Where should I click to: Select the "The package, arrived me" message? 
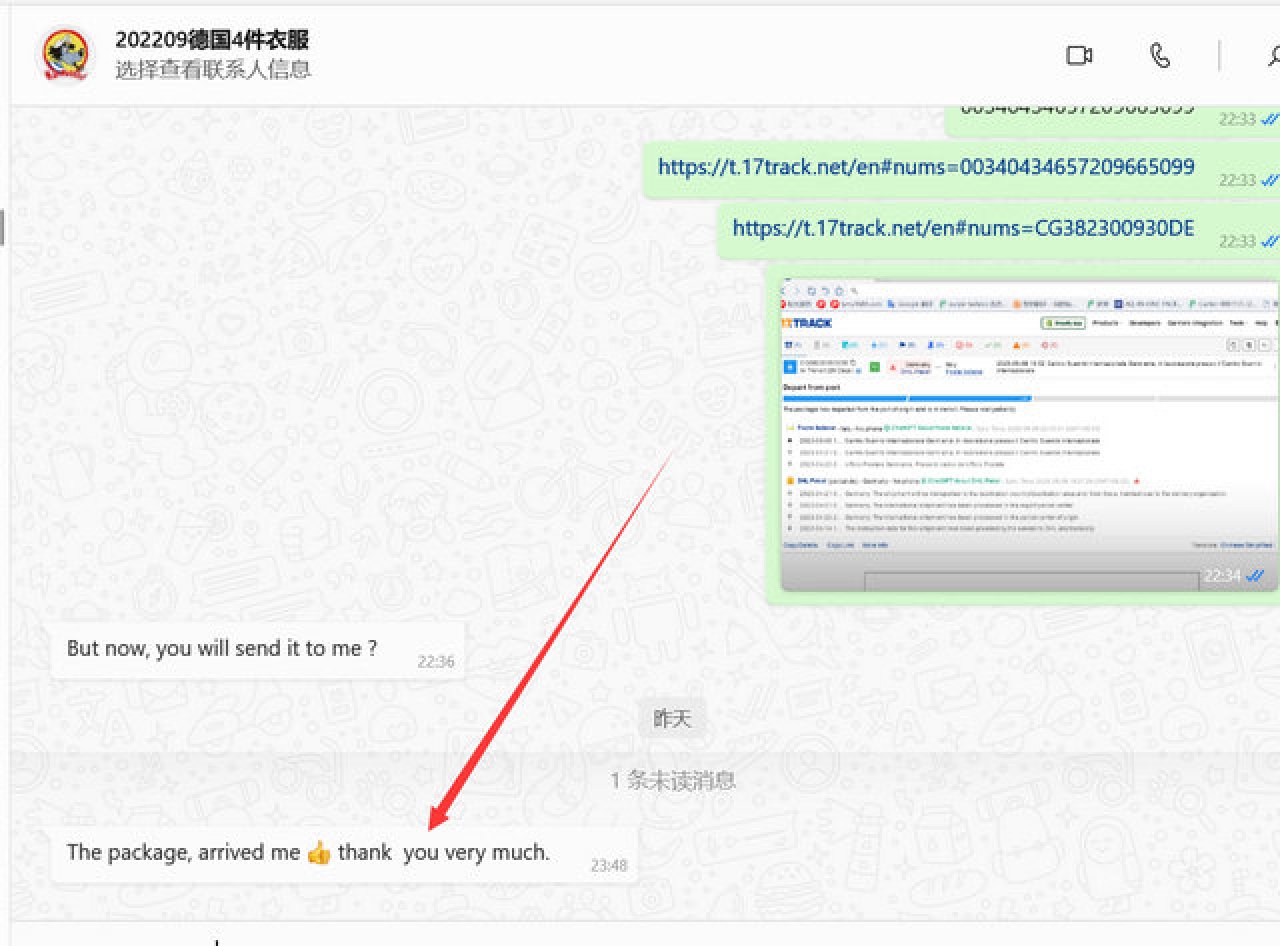308,853
